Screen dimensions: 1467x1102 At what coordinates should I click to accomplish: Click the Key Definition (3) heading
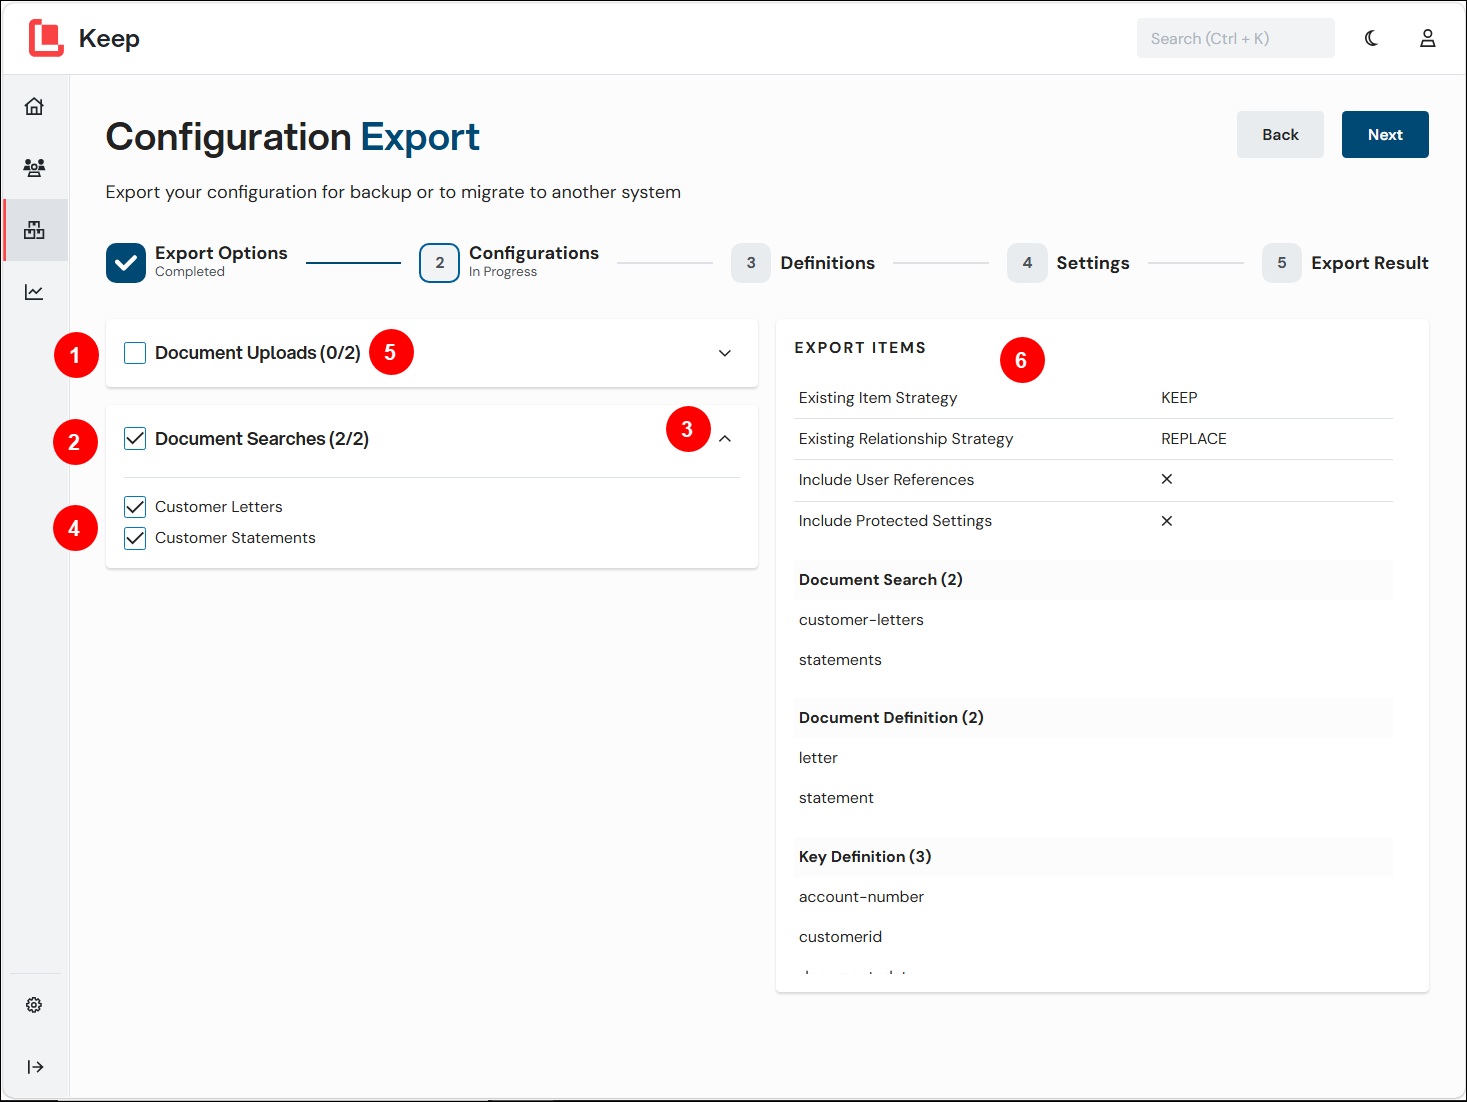point(865,857)
